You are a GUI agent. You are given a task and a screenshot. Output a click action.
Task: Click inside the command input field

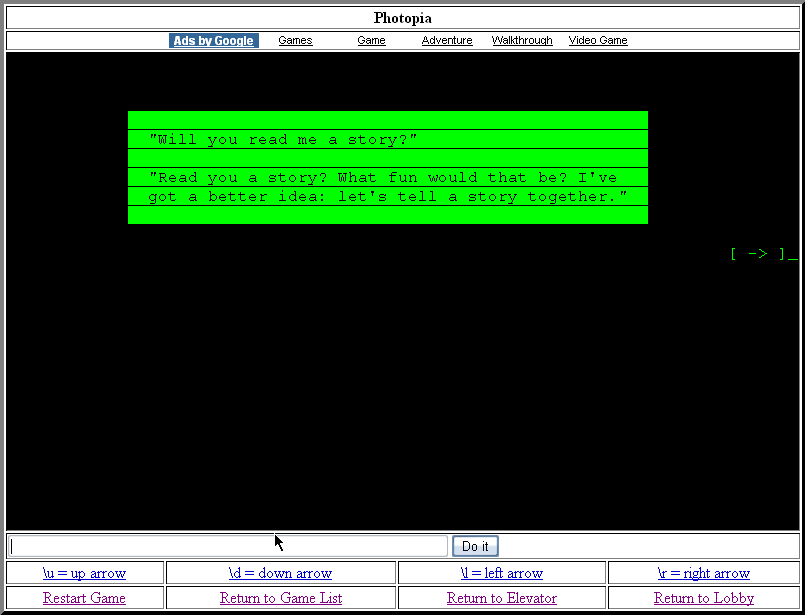(x=228, y=545)
